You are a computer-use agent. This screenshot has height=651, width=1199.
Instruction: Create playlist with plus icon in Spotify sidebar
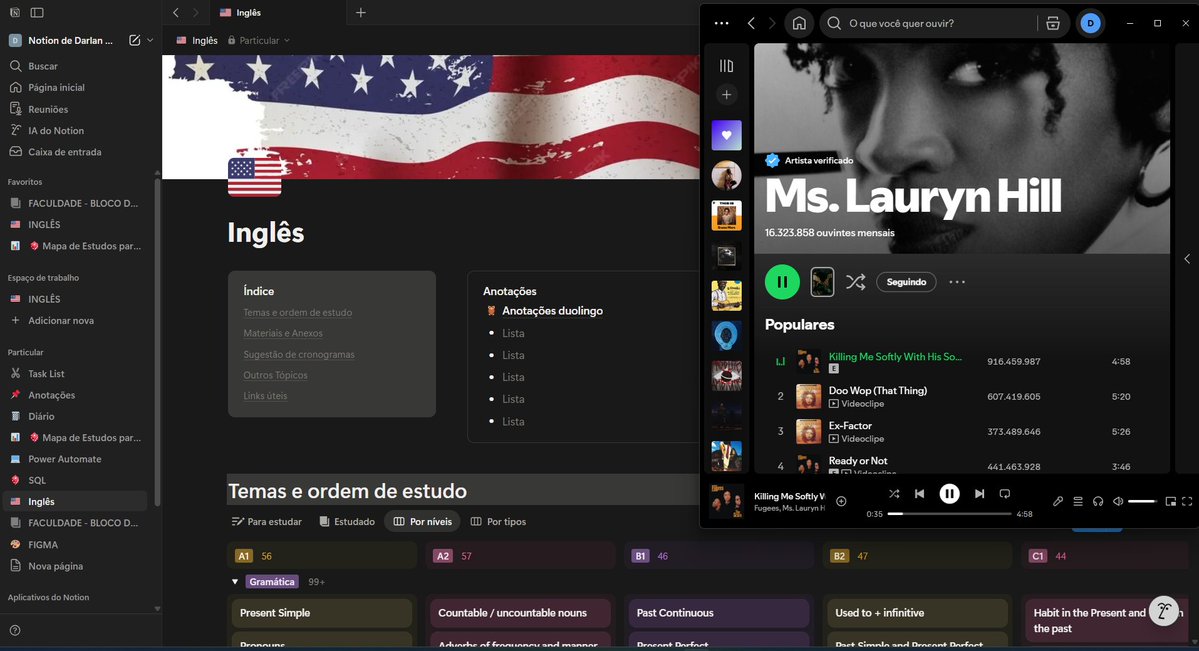pyautogui.click(x=726, y=95)
